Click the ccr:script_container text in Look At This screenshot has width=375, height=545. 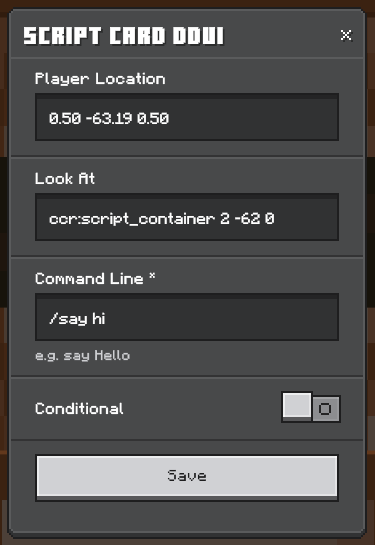[132, 219]
